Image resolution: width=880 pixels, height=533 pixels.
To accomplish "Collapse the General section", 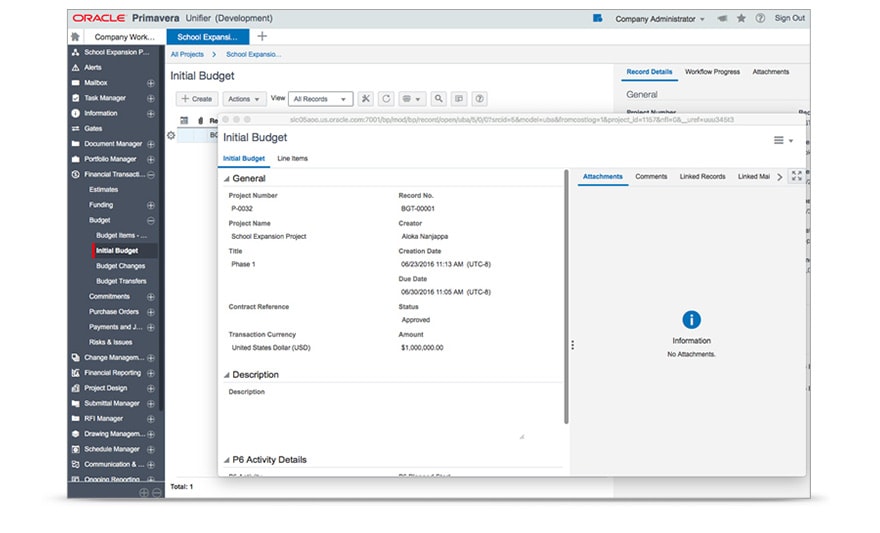I will 227,179.
